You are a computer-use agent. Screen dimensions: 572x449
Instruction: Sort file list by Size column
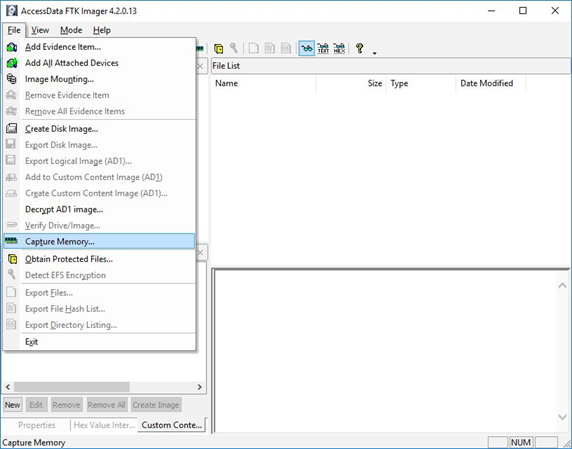351,83
